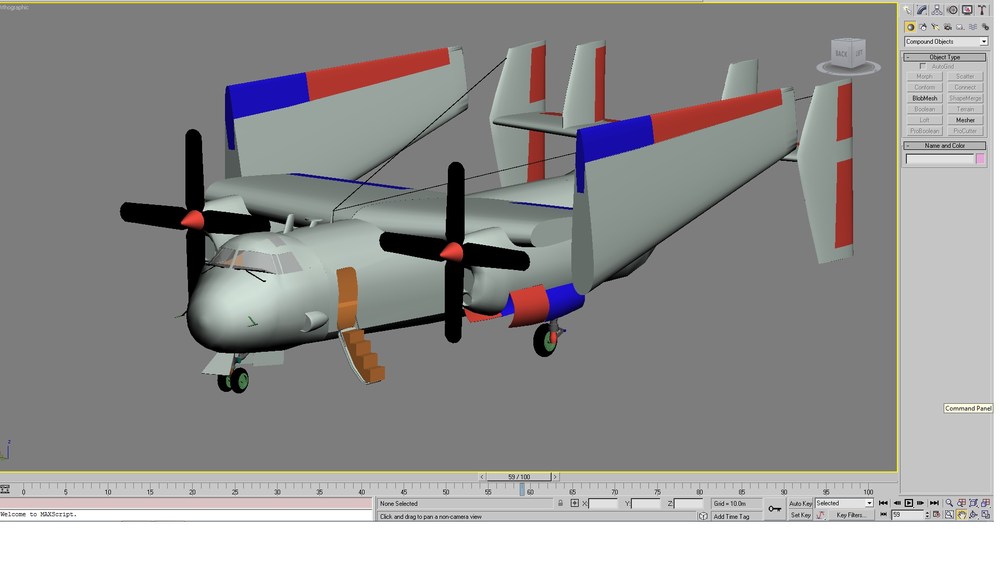Open Time Configuration icon

coord(936,514)
